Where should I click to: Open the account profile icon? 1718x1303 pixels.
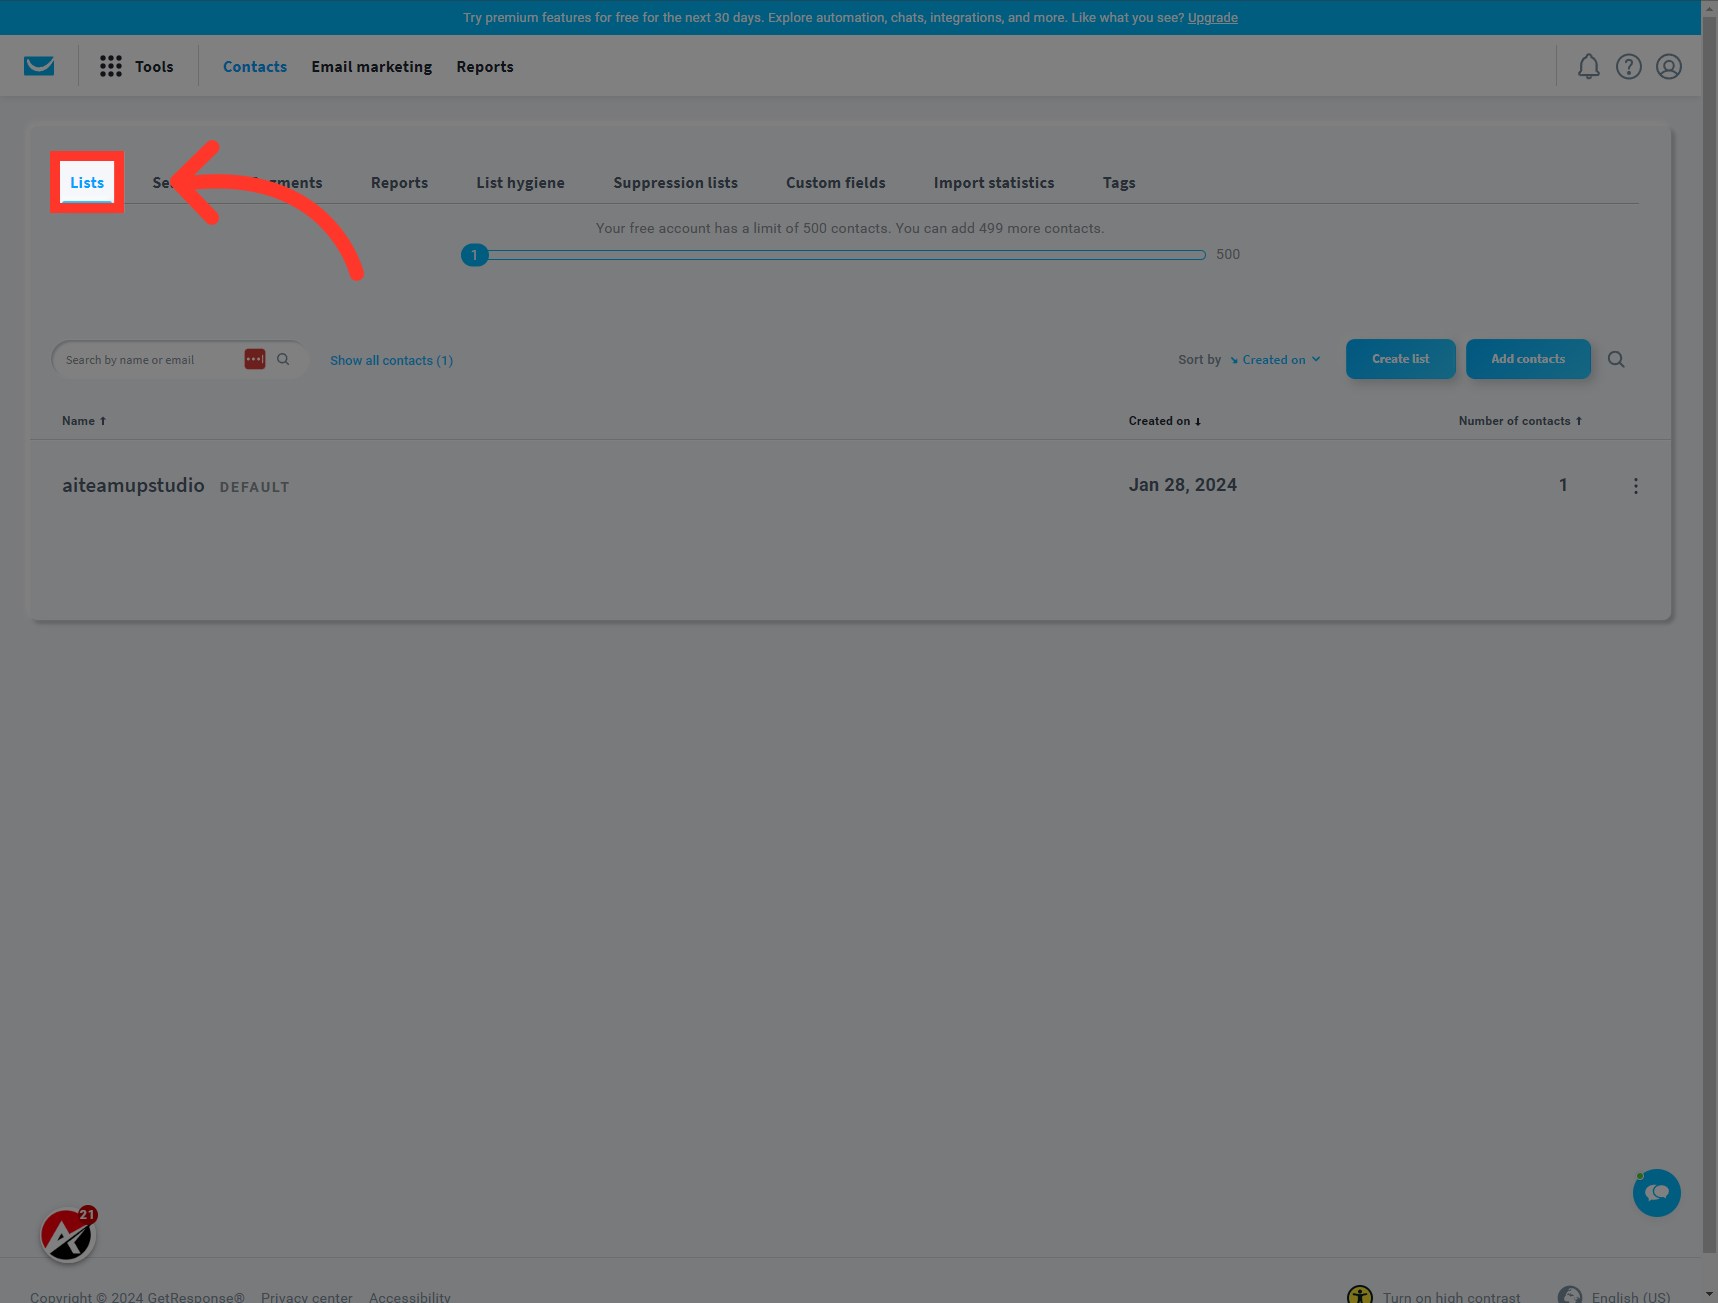click(1668, 66)
